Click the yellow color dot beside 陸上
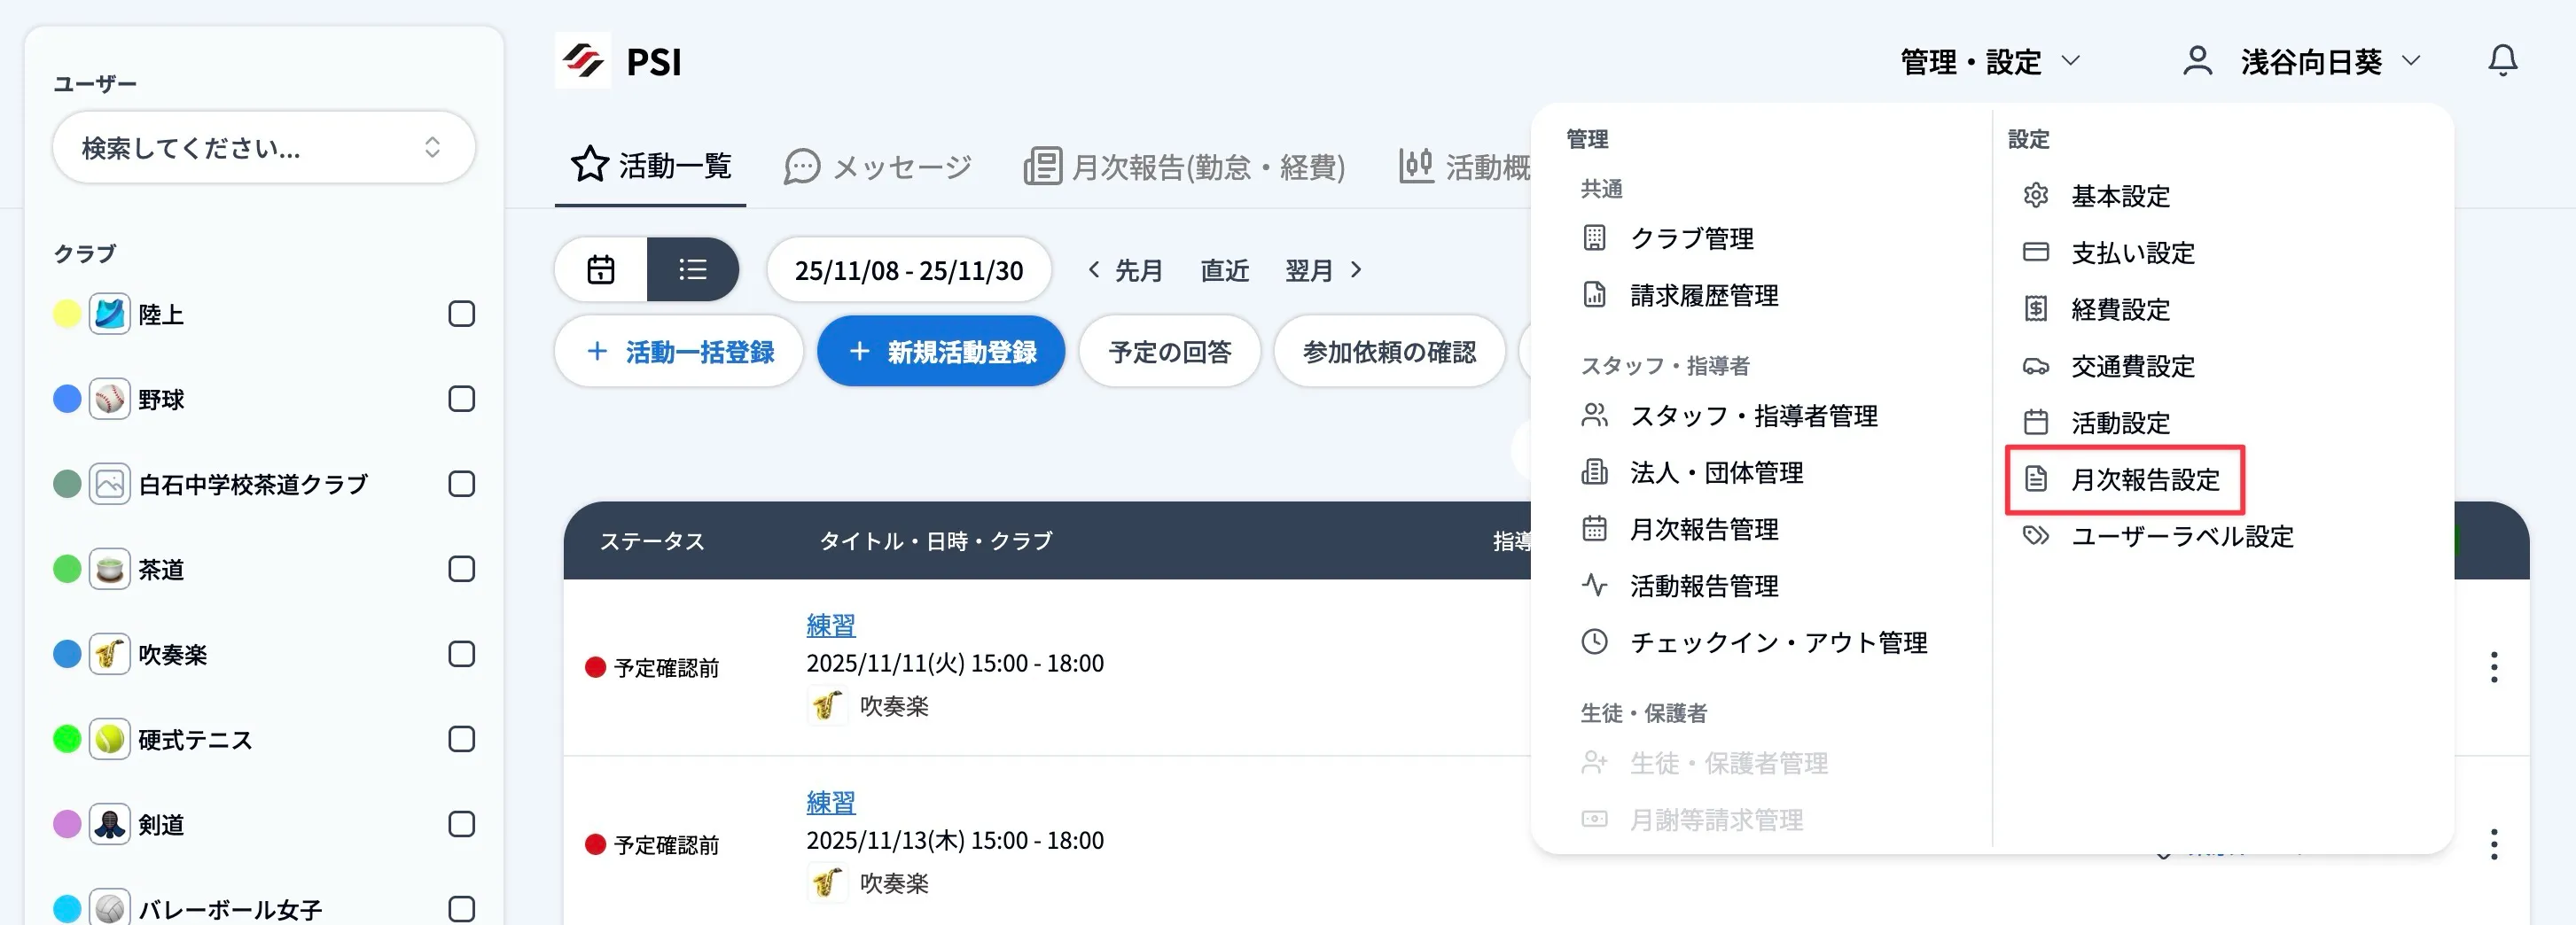2576x925 pixels. coord(66,313)
